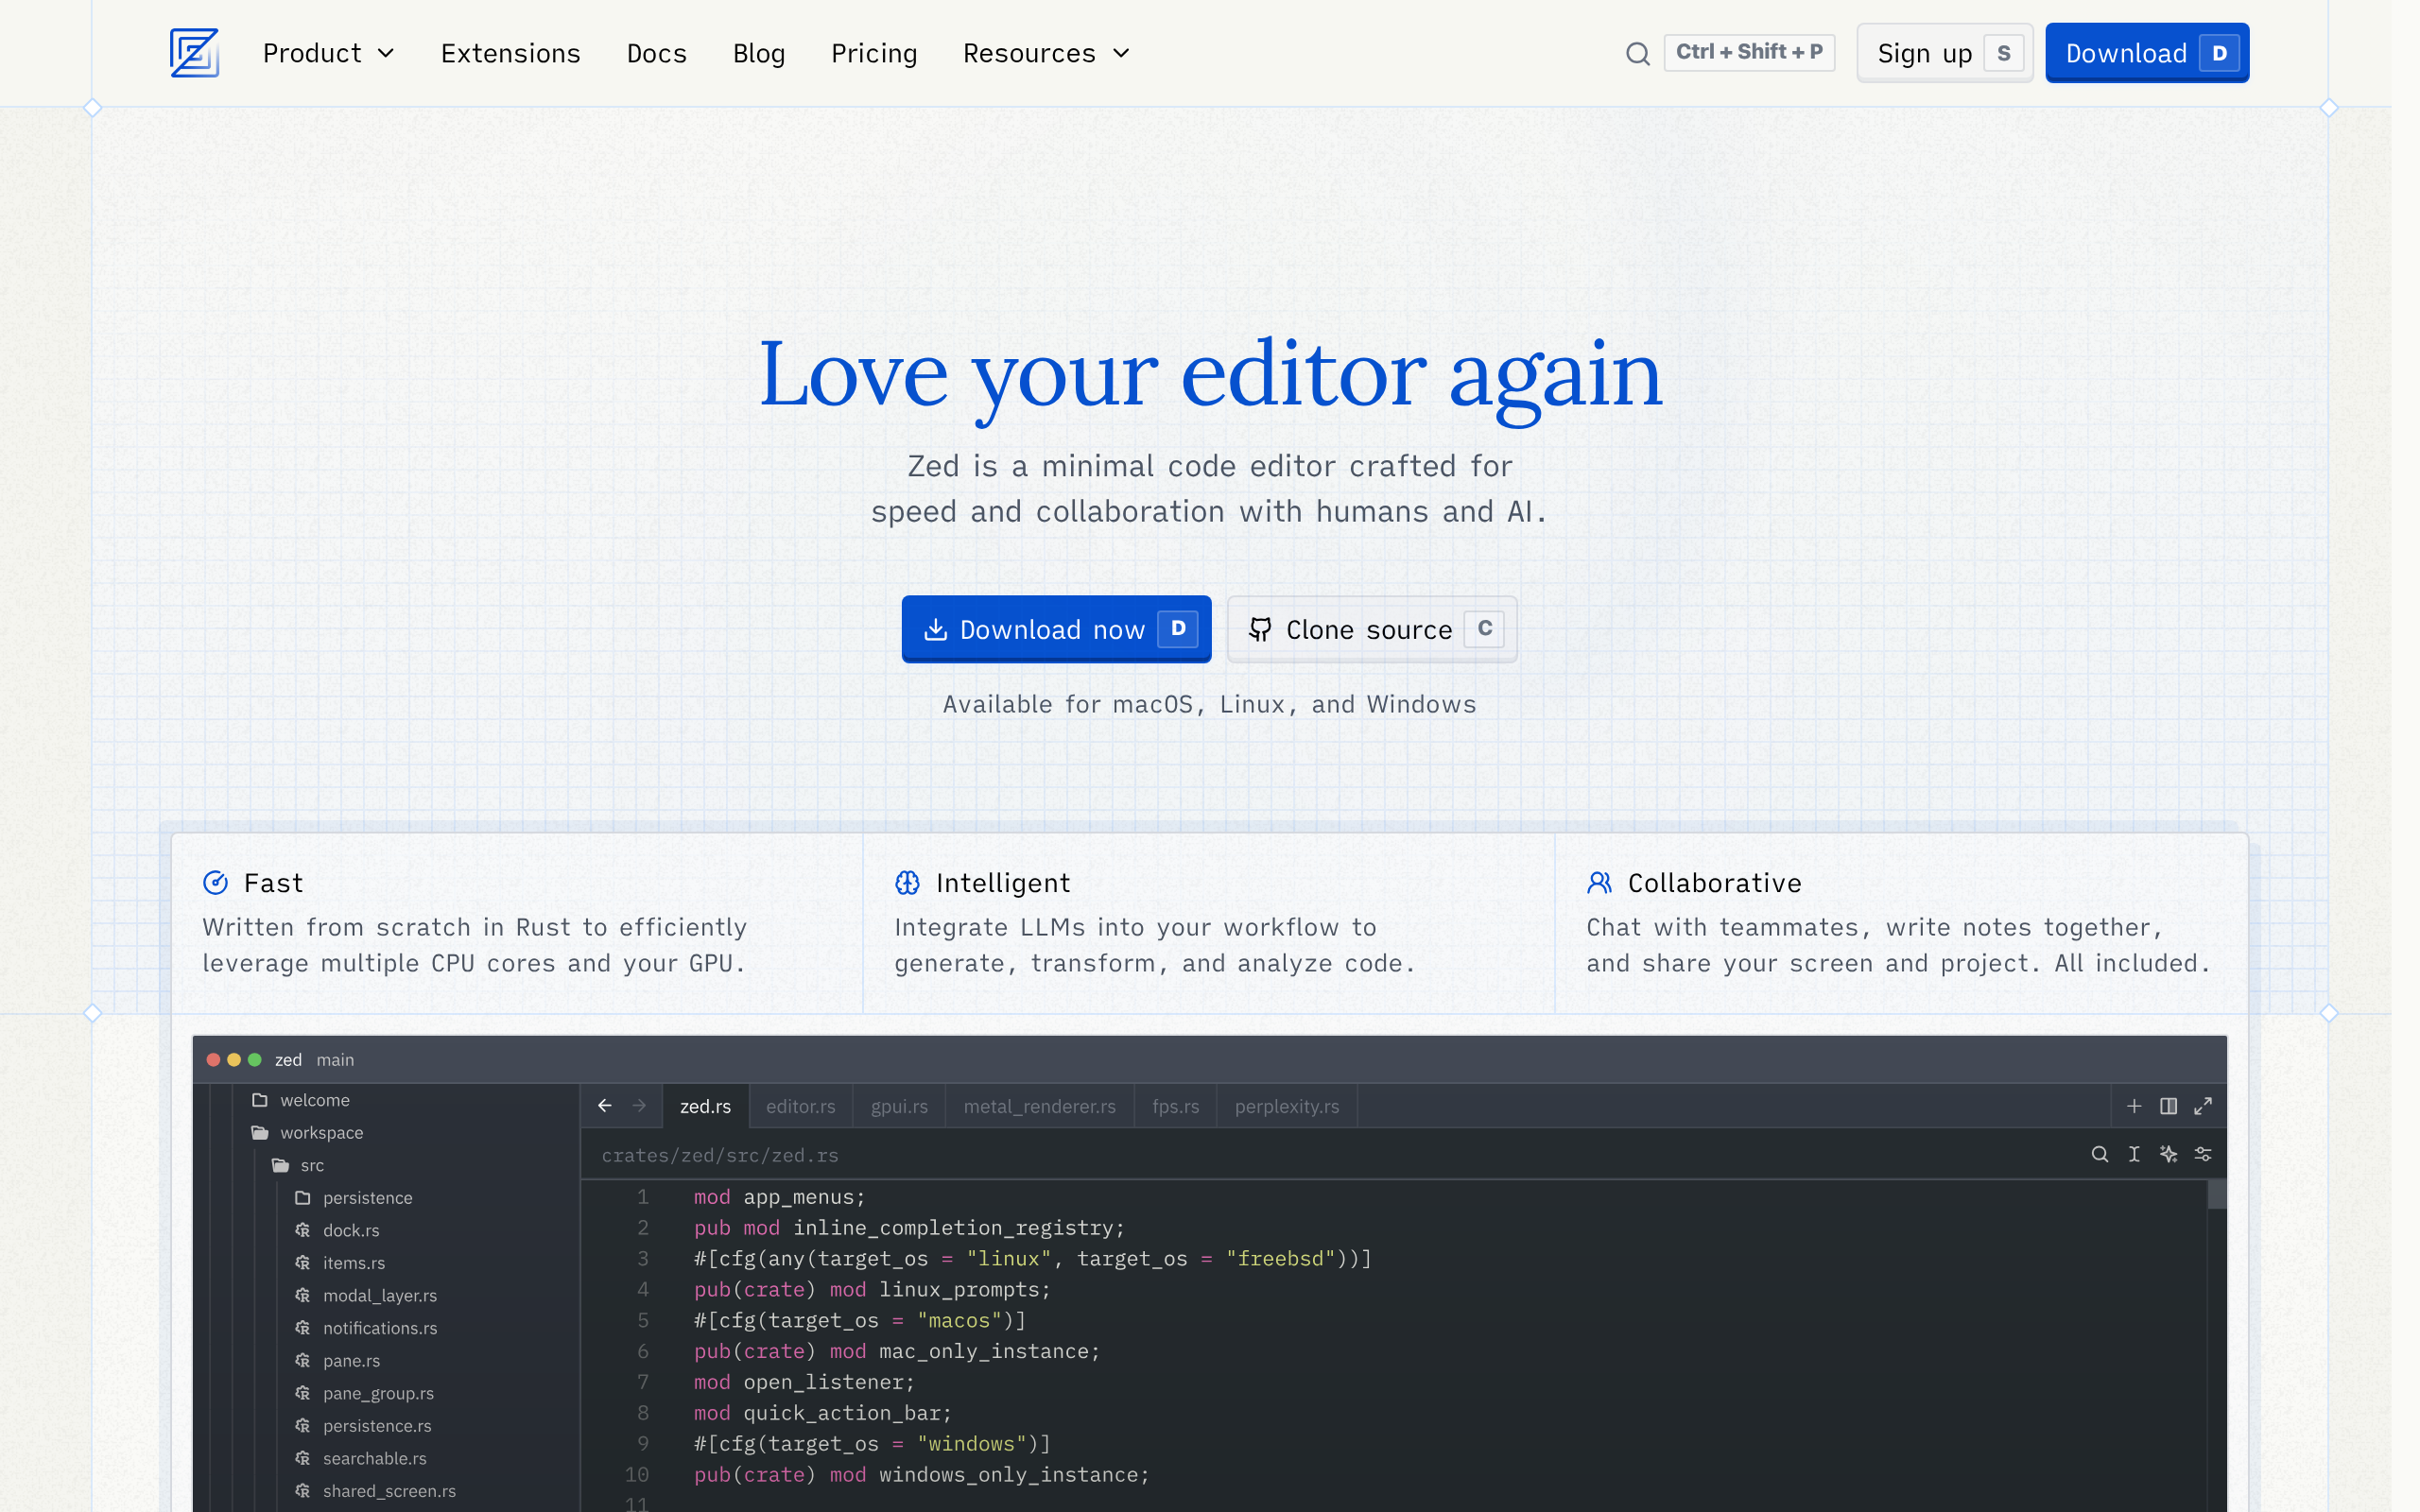Collapse the src folder
This screenshot has width=2420, height=1512.
coord(311,1166)
